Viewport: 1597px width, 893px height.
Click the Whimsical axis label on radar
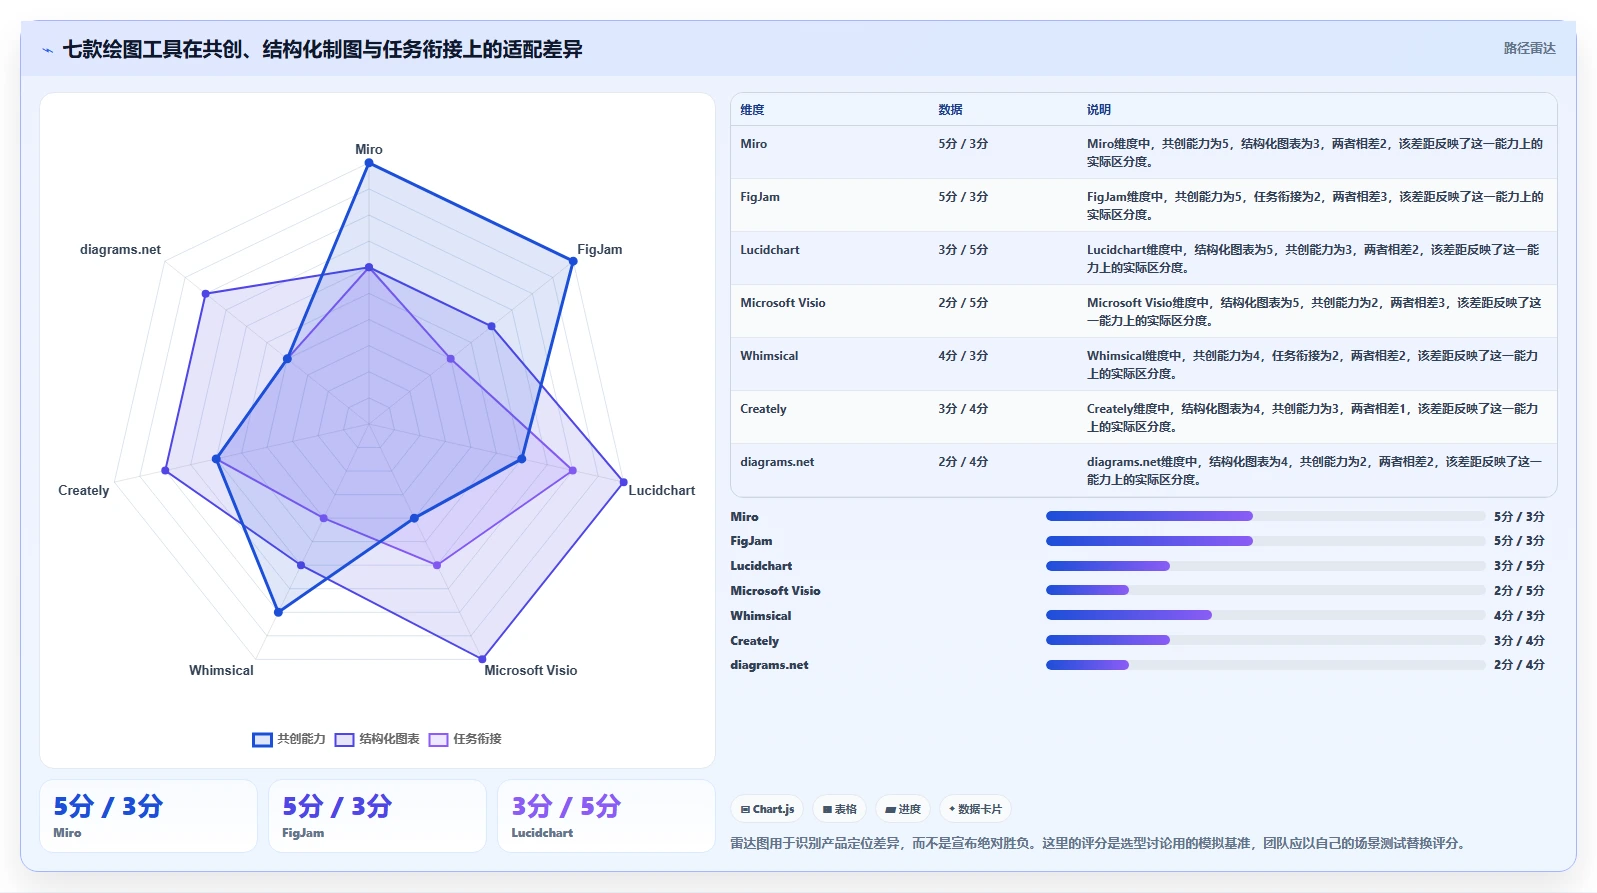coord(221,670)
